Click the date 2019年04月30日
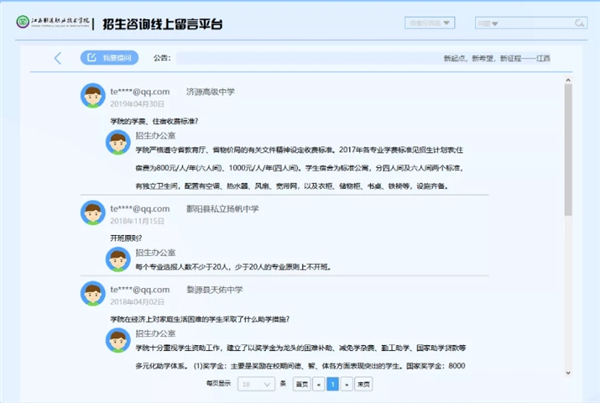 (x=137, y=104)
